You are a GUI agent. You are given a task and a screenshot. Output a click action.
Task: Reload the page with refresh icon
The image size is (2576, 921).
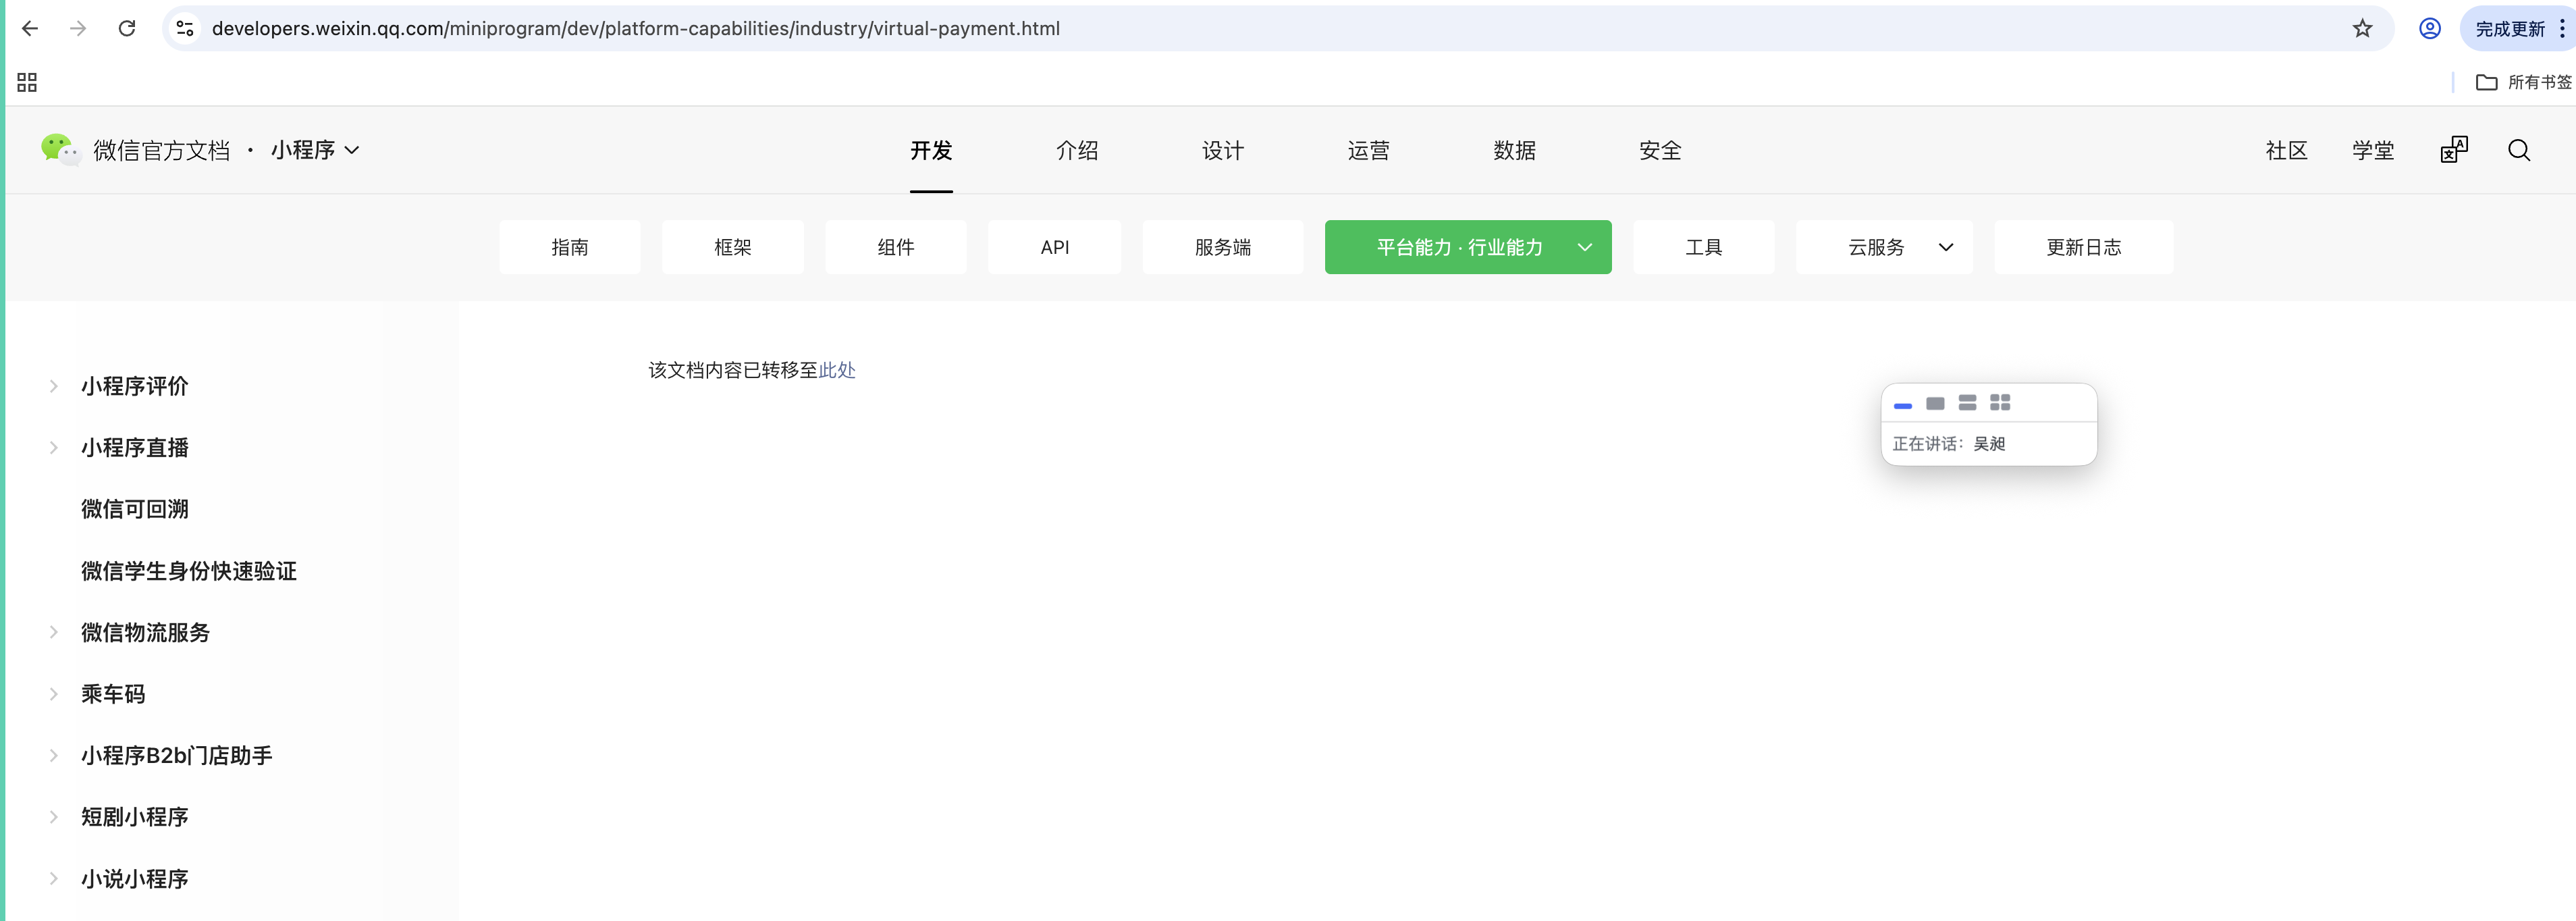pyautogui.click(x=127, y=28)
